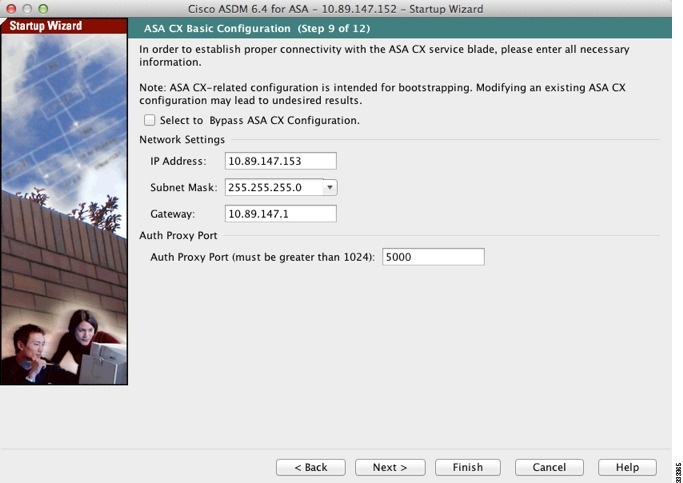
Task: Edit the Auth Proxy Port value field
Action: pos(433,257)
